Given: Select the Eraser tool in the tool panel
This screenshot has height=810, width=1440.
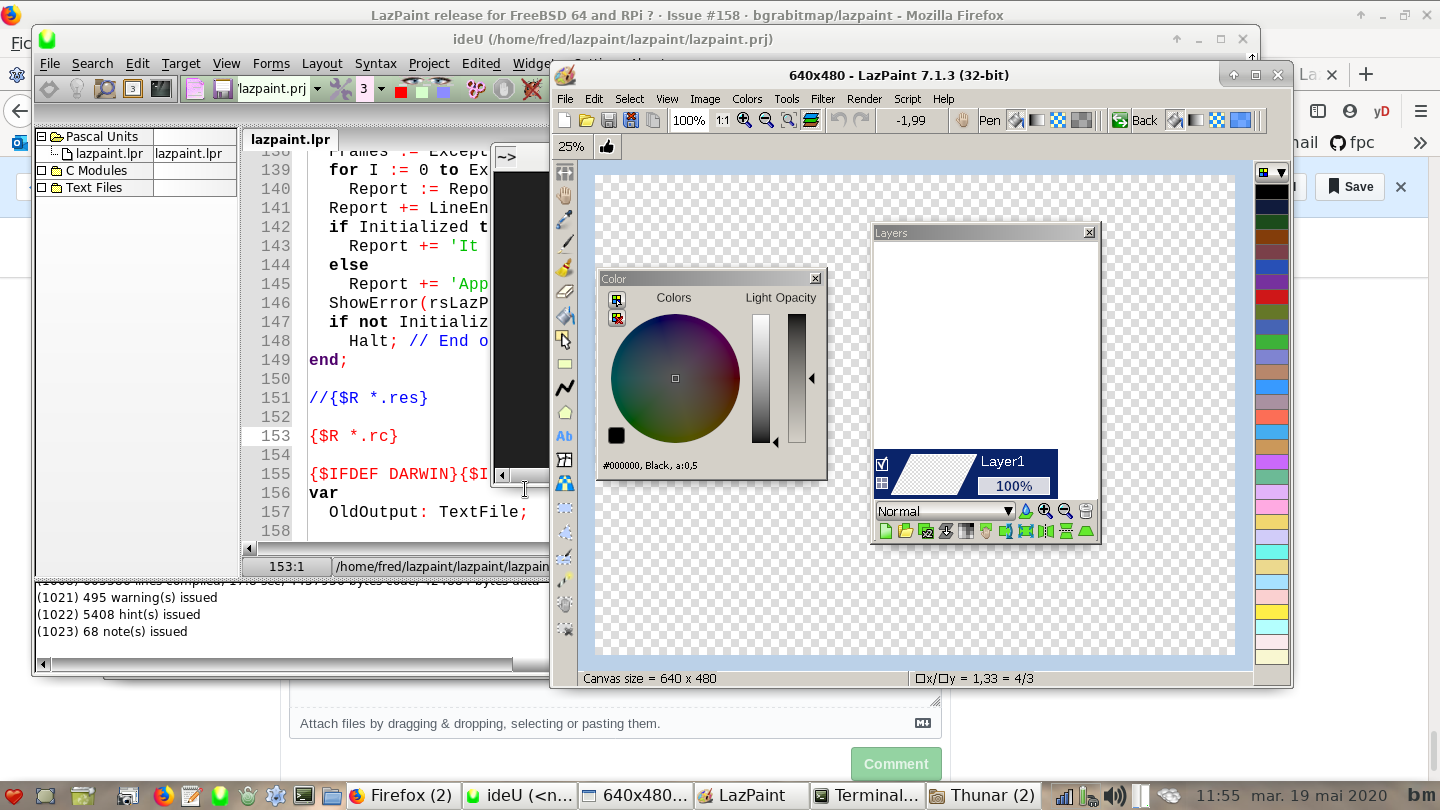Looking at the screenshot, I should coord(565,291).
